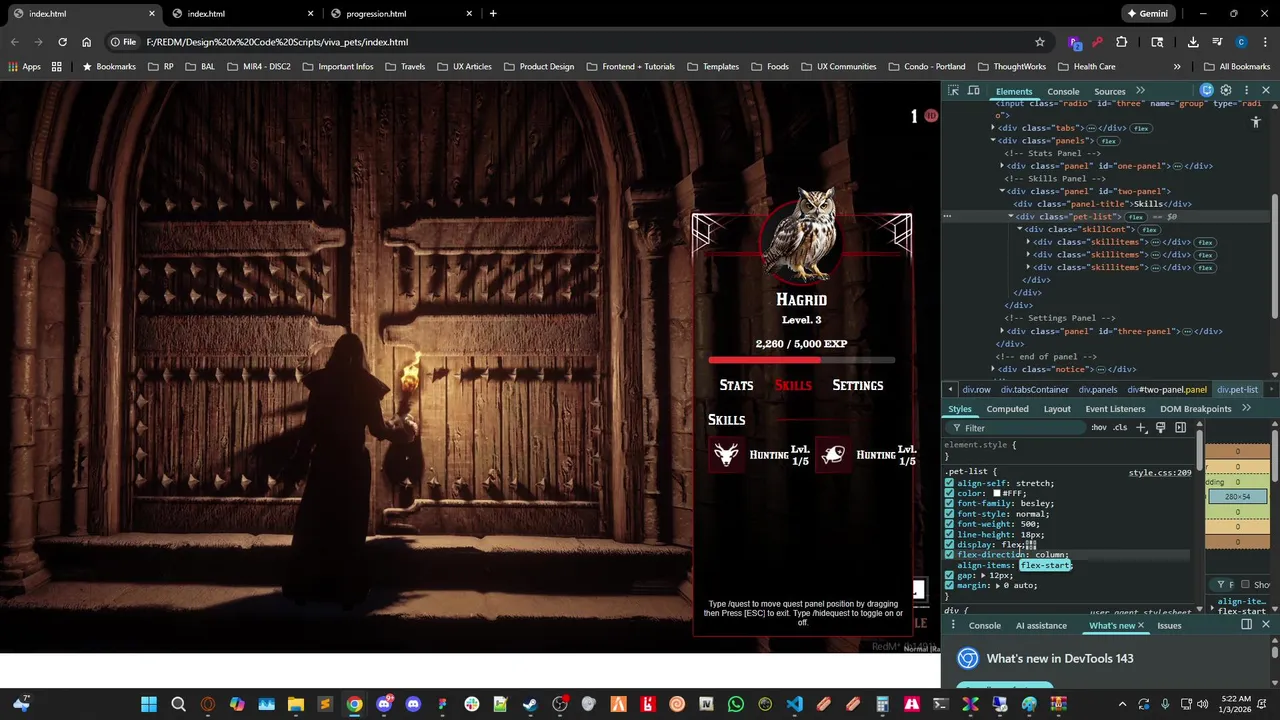Open the accessibility tree toggle icon

tap(1256, 122)
